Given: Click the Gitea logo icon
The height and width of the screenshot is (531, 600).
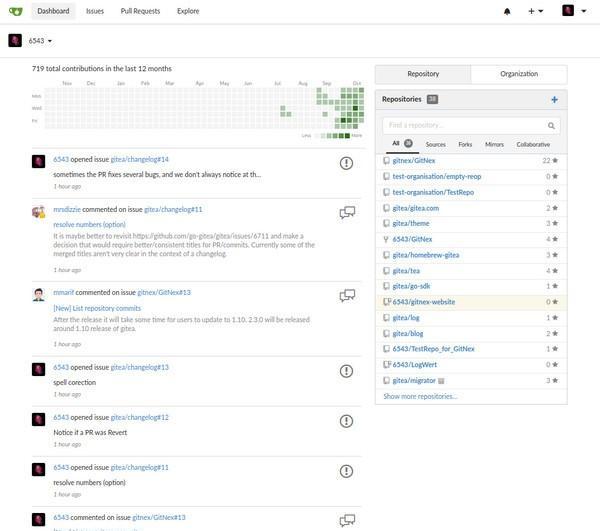Looking at the screenshot, I should tap(16, 11).
